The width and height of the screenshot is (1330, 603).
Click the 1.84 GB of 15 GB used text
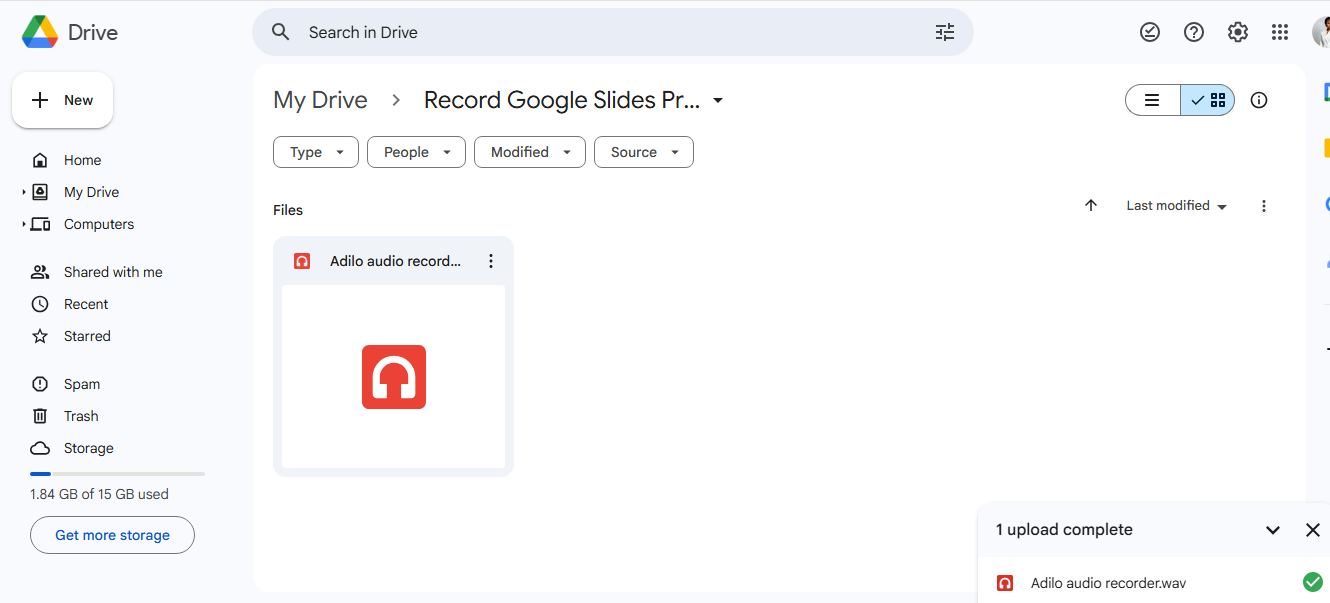pyautogui.click(x=99, y=494)
